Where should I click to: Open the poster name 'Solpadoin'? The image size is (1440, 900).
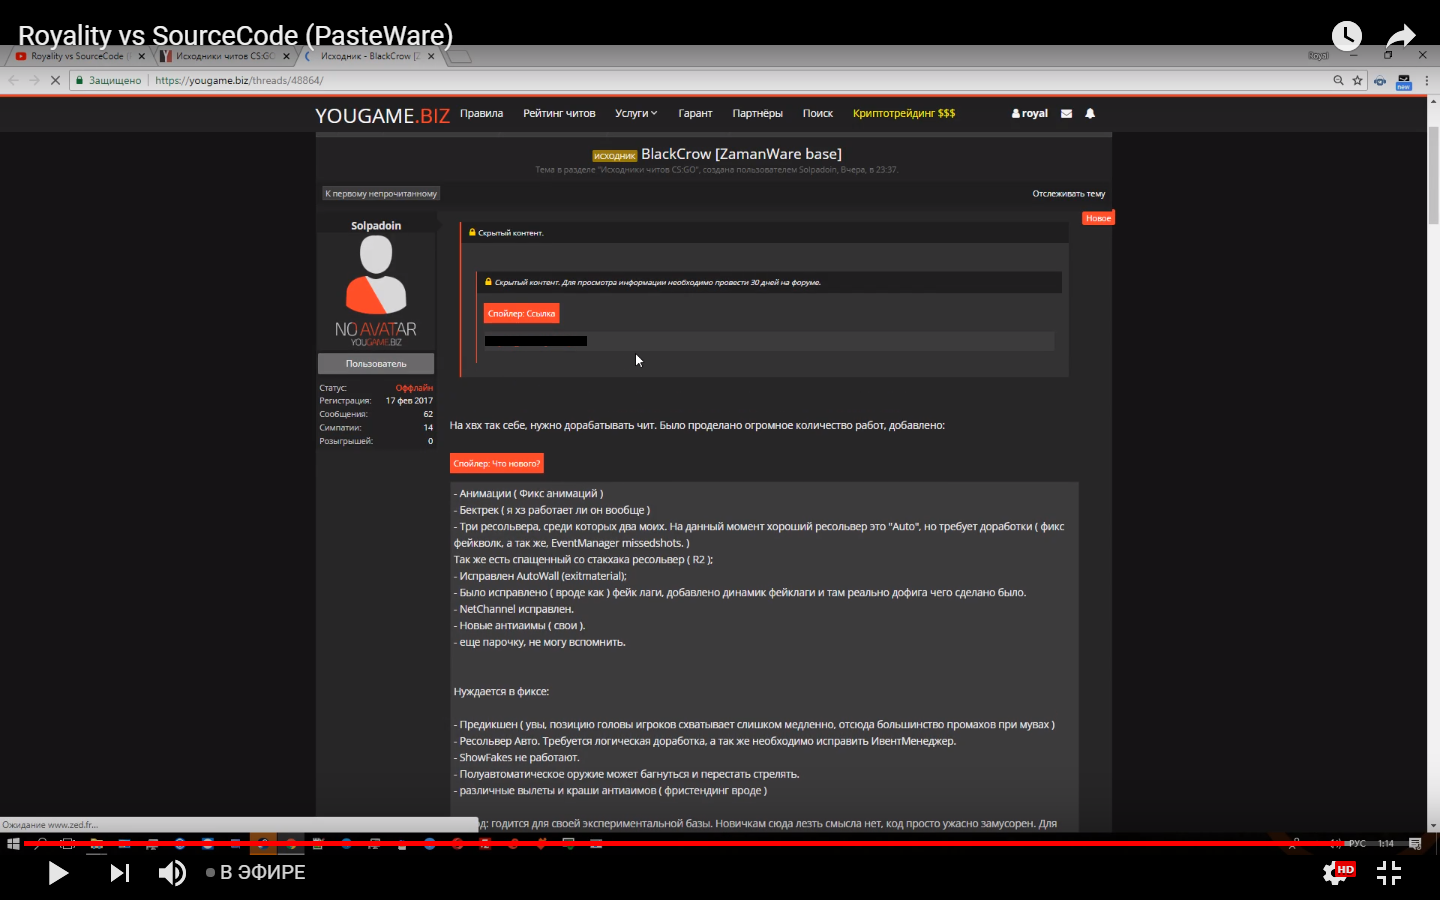point(376,226)
